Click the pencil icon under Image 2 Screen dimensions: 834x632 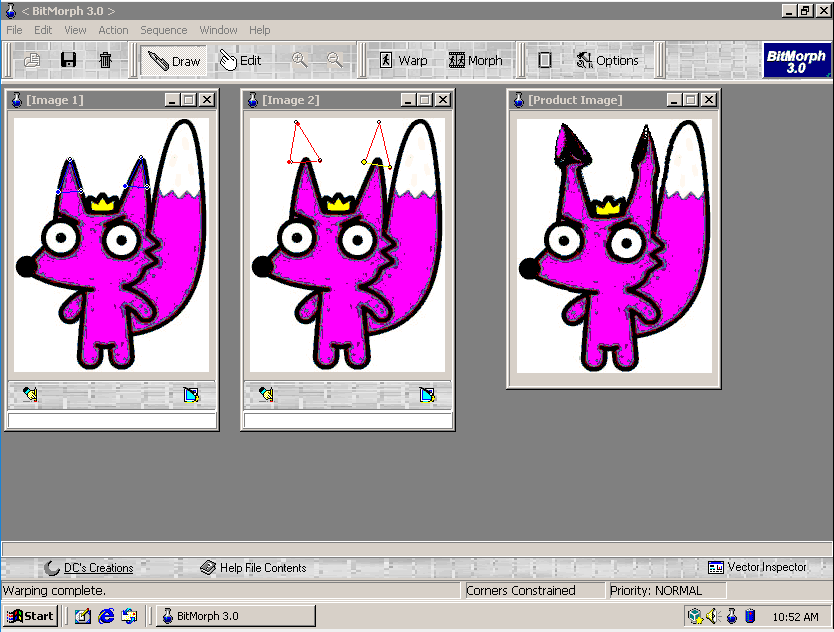(266, 395)
